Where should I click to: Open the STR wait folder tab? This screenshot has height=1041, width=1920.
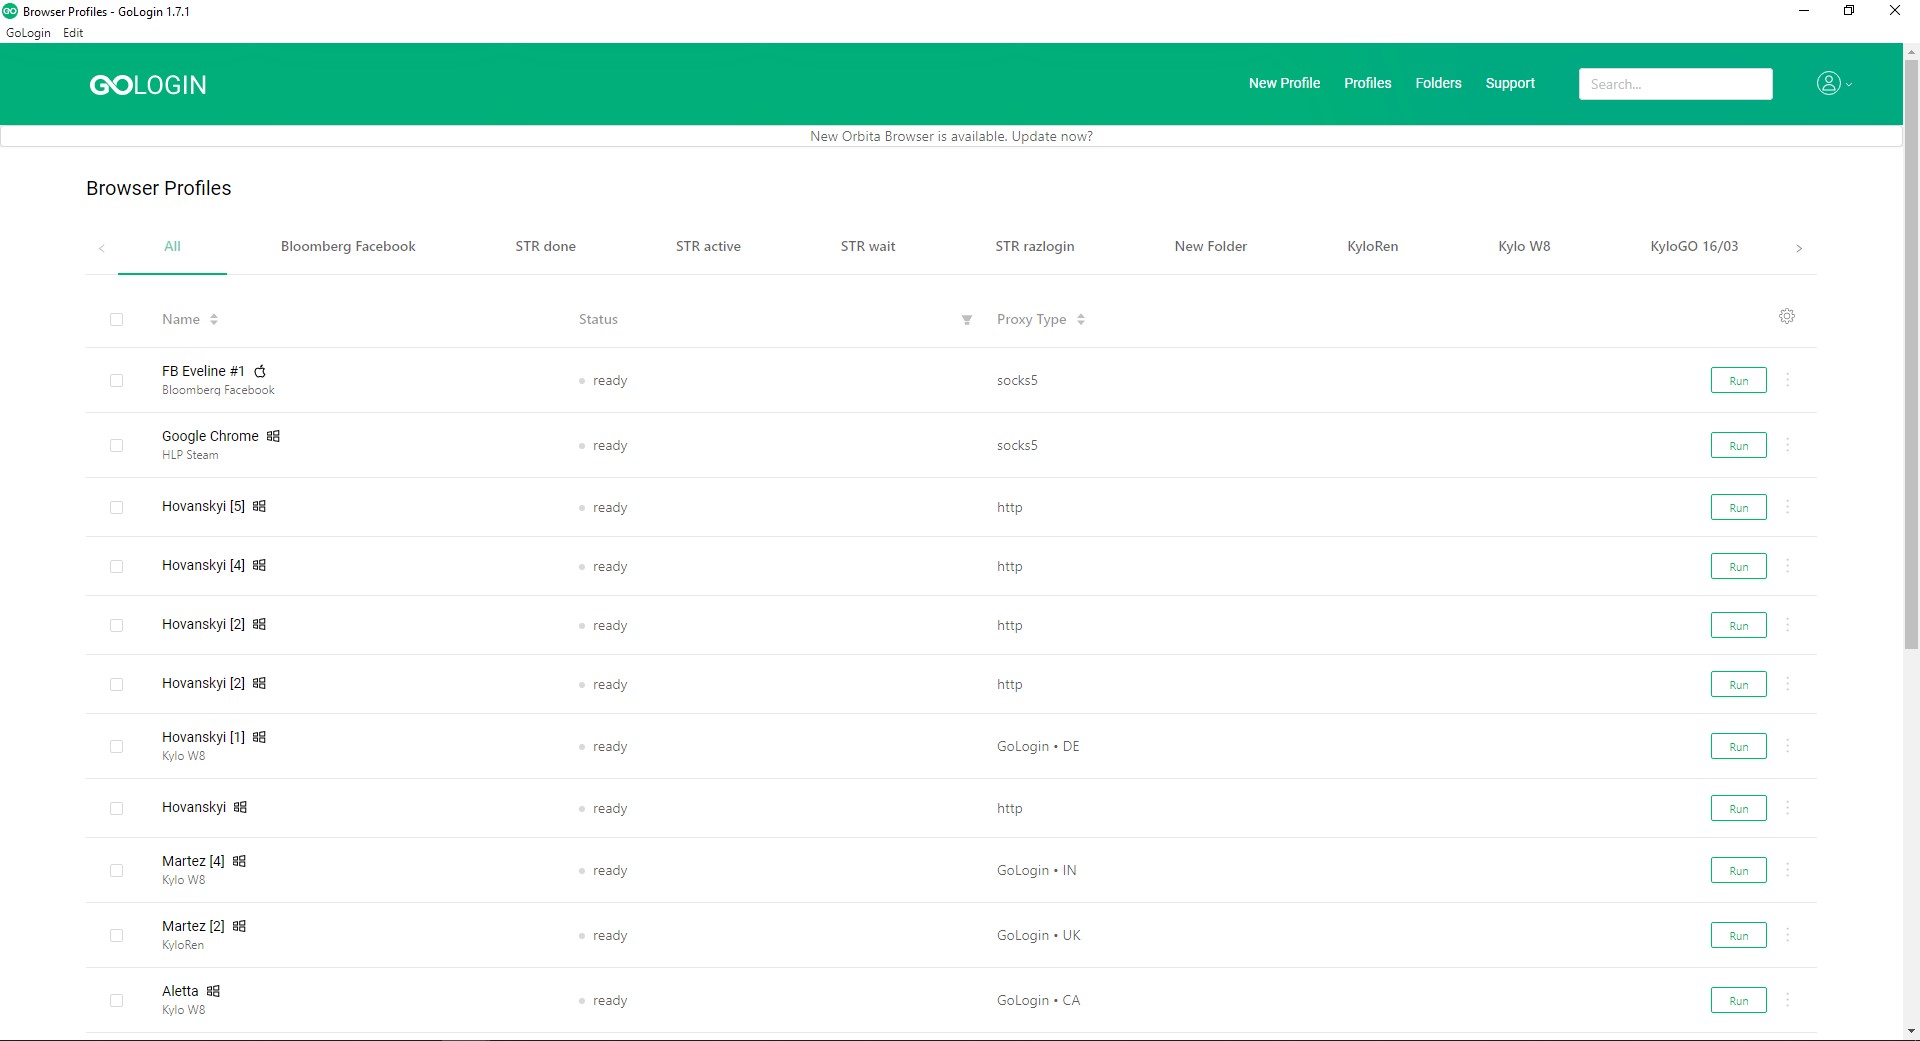point(868,246)
